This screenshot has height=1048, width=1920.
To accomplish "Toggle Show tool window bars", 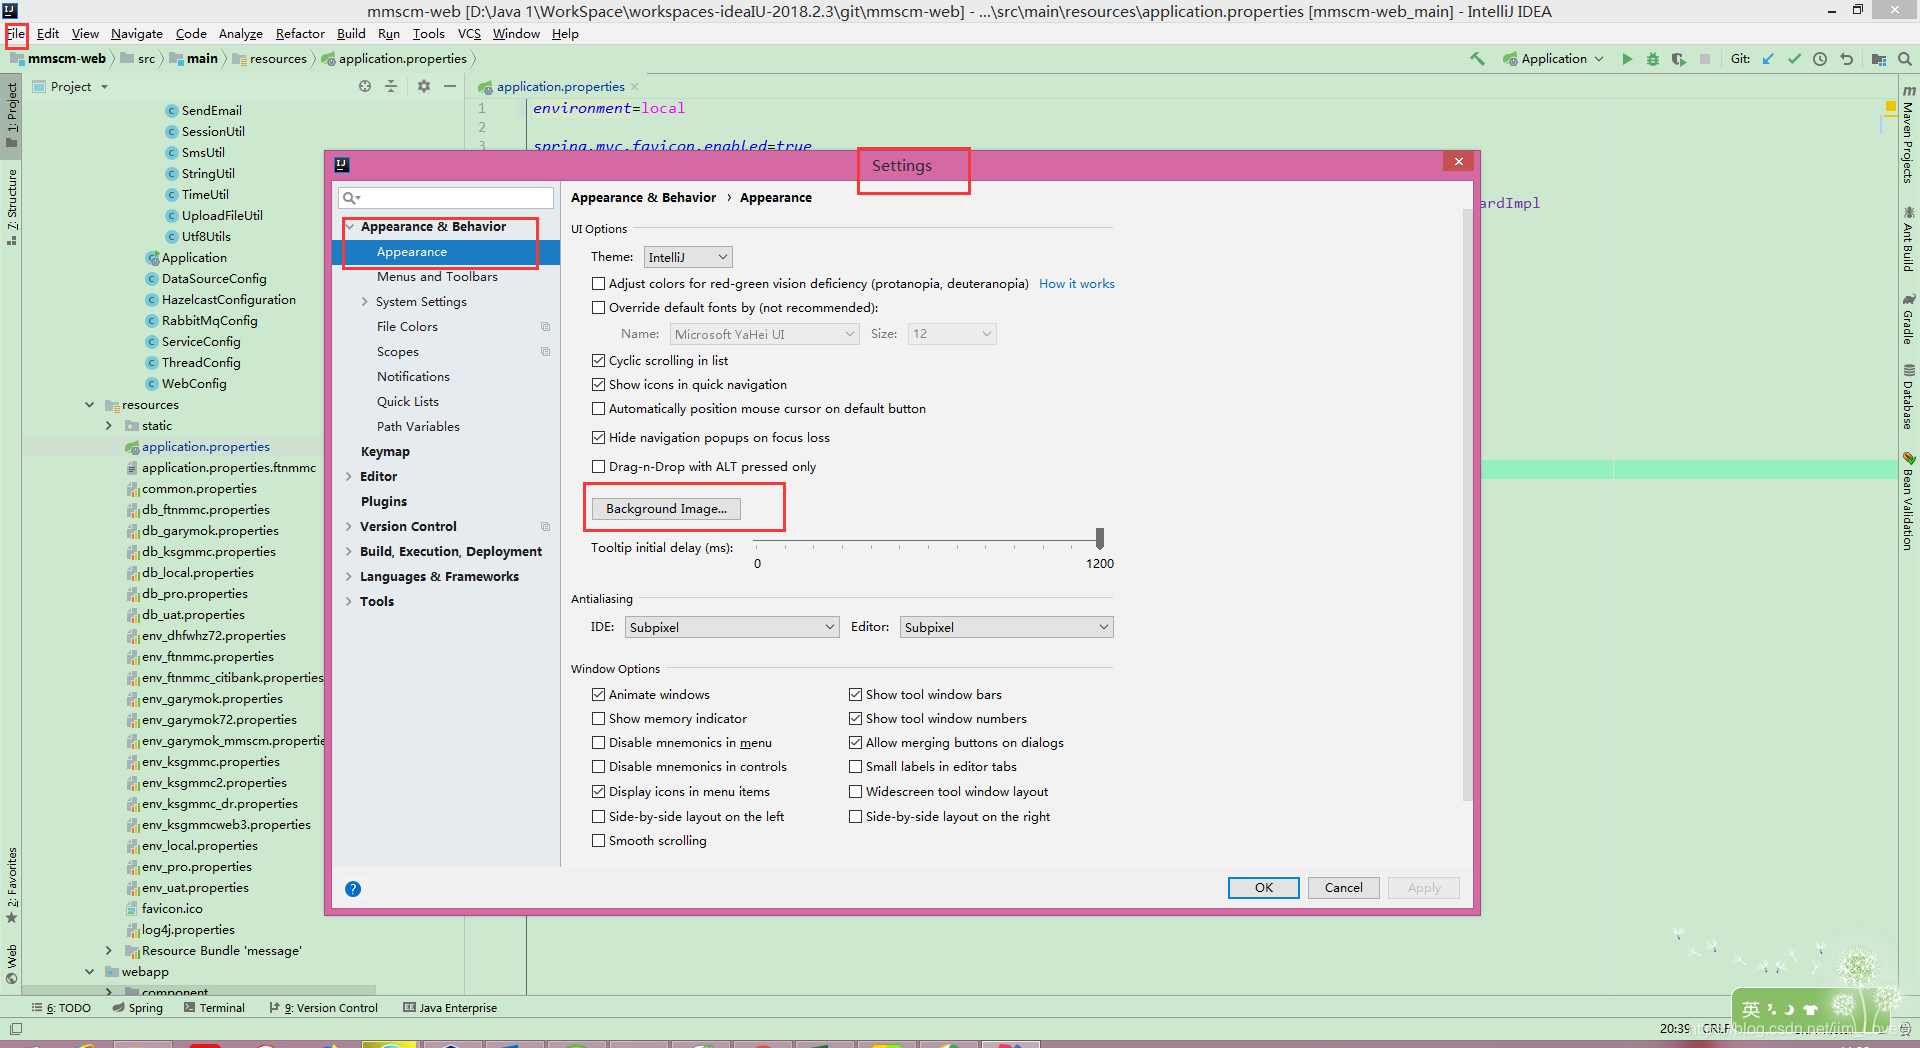I will (x=855, y=695).
